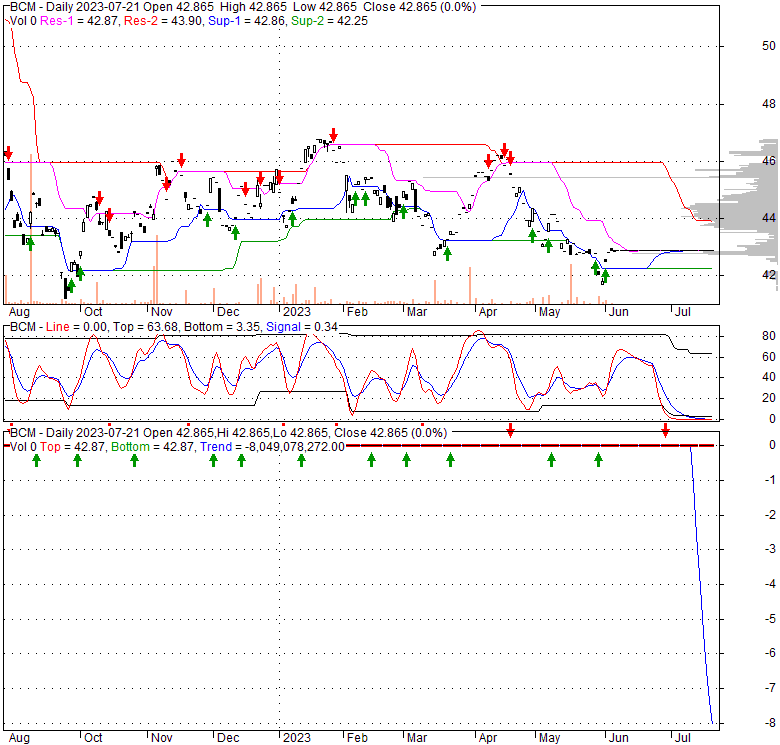The image size is (780, 745).
Task: Click the Aug label on price chart time axis
Action: pyautogui.click(x=19, y=312)
